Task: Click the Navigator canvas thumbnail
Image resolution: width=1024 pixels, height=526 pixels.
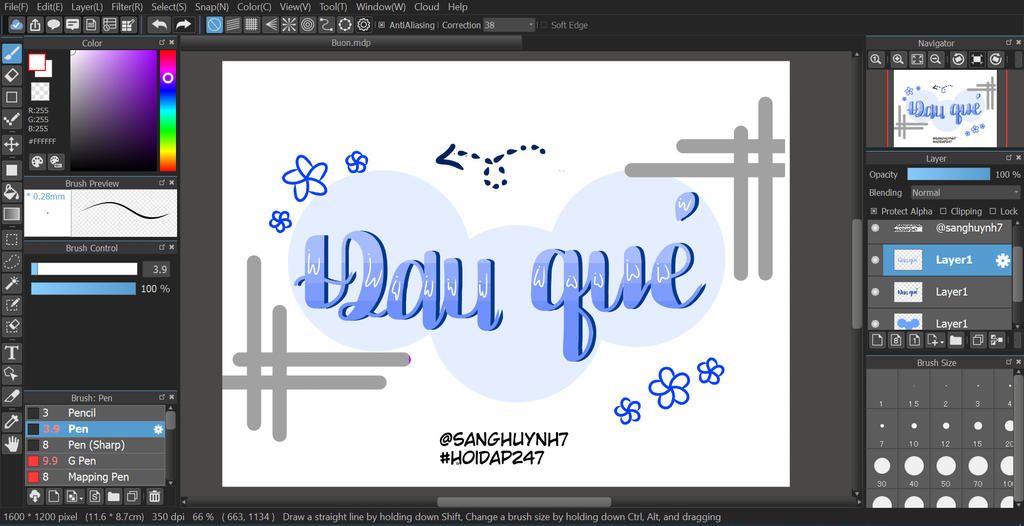Action: tap(945, 108)
